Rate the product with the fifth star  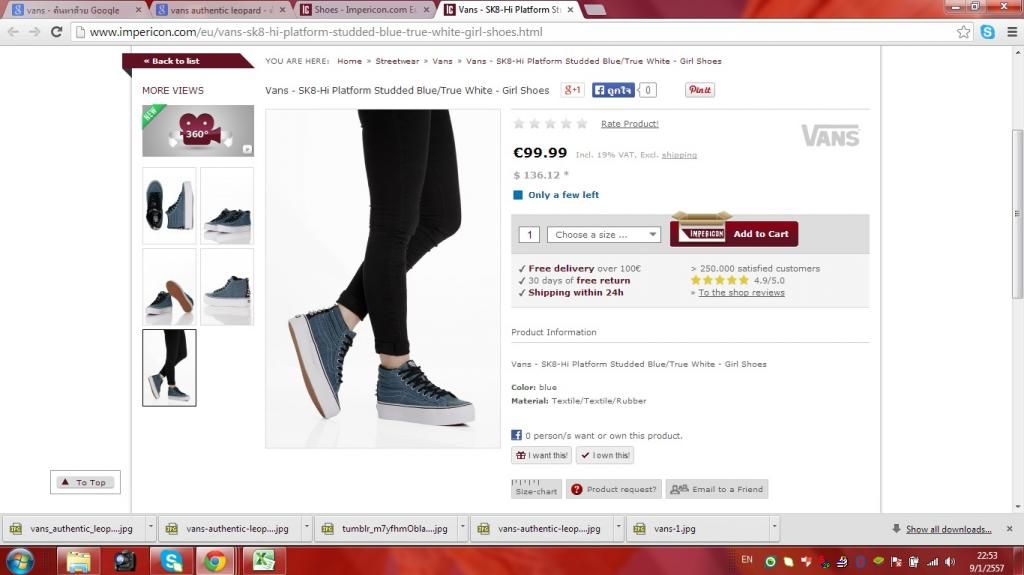[x=582, y=124]
